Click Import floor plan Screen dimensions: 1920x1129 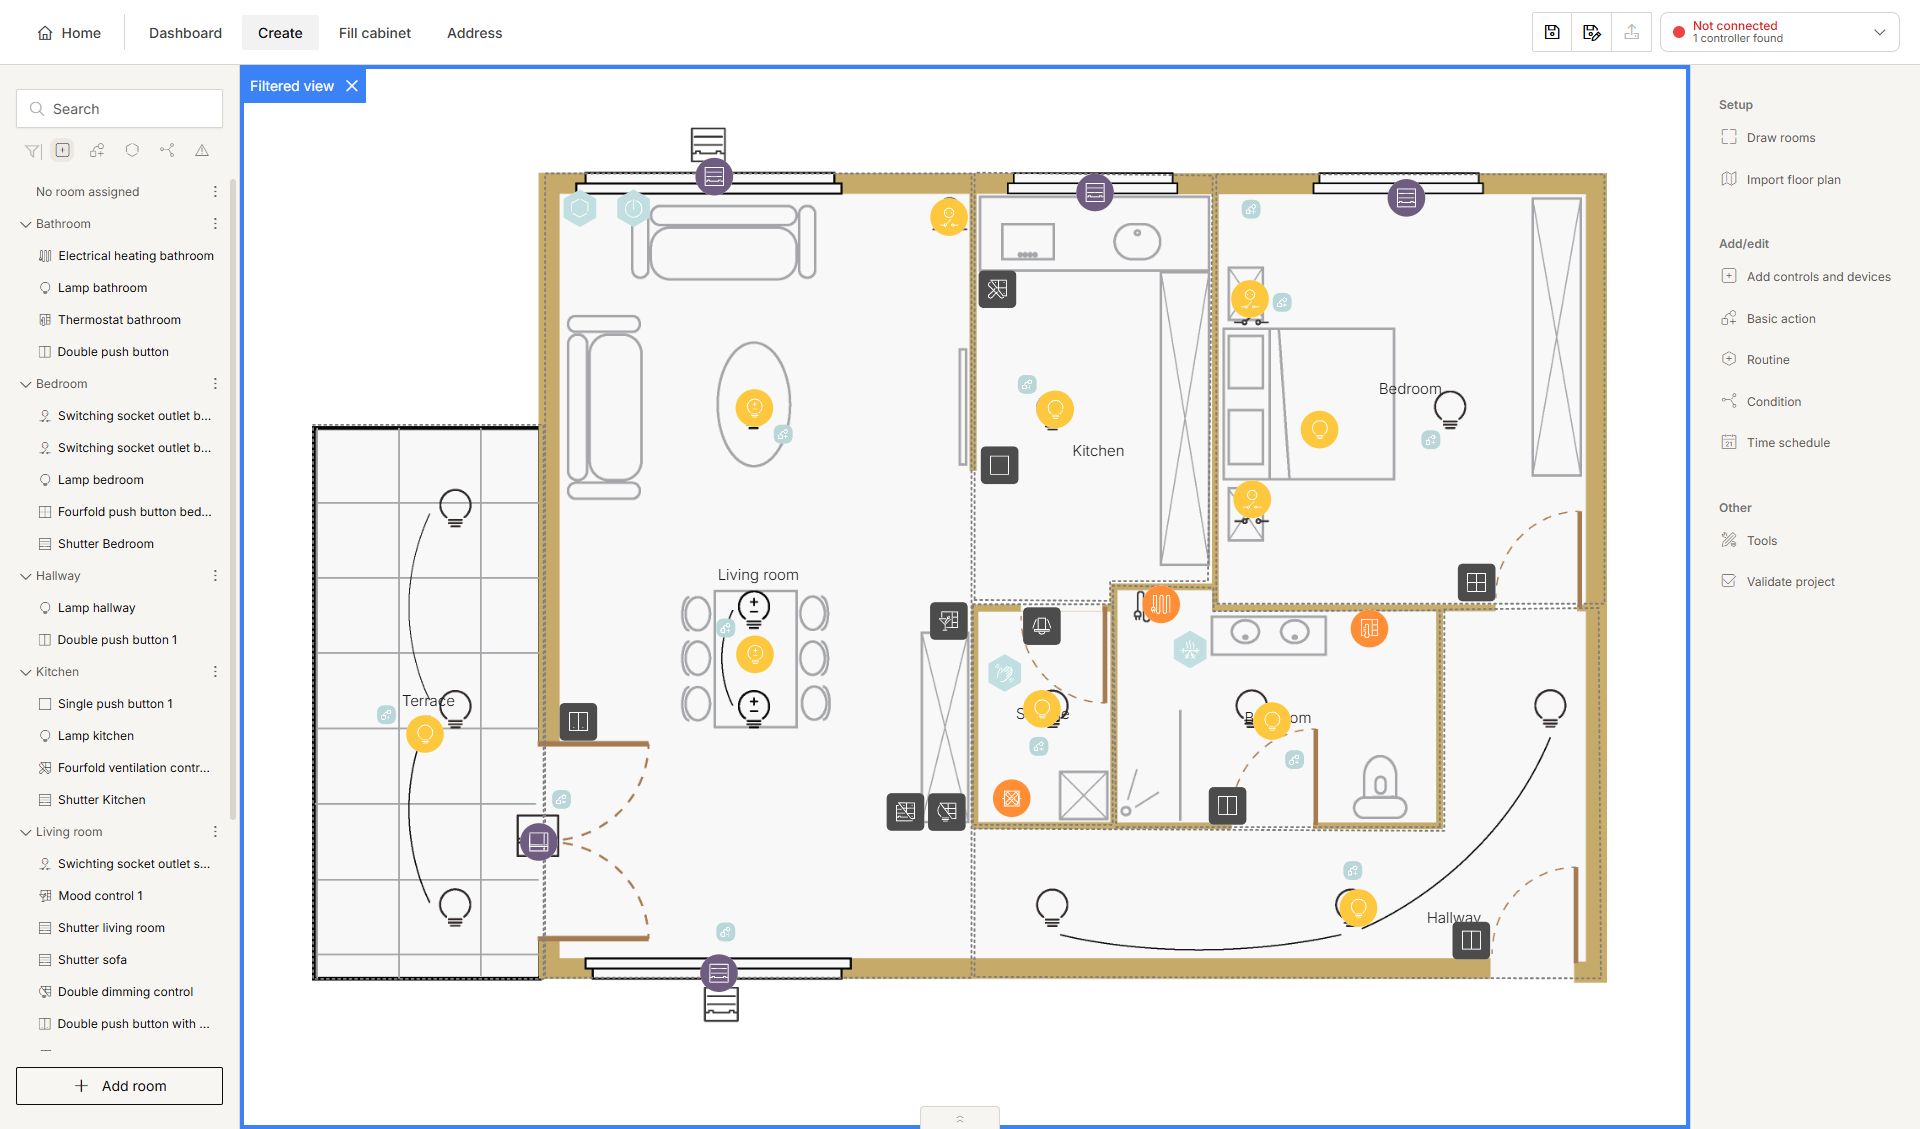[x=1781, y=180]
